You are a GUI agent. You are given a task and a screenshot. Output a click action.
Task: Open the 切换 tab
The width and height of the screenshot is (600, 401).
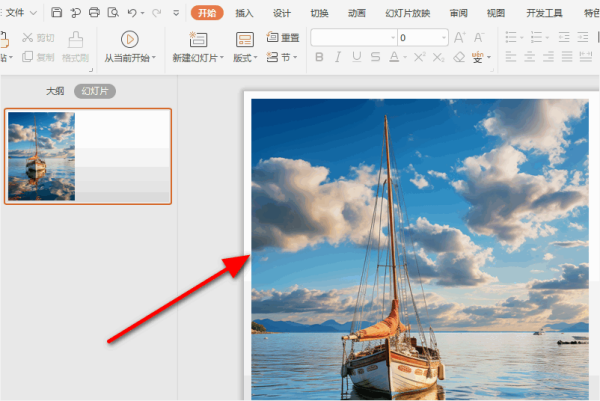point(320,13)
